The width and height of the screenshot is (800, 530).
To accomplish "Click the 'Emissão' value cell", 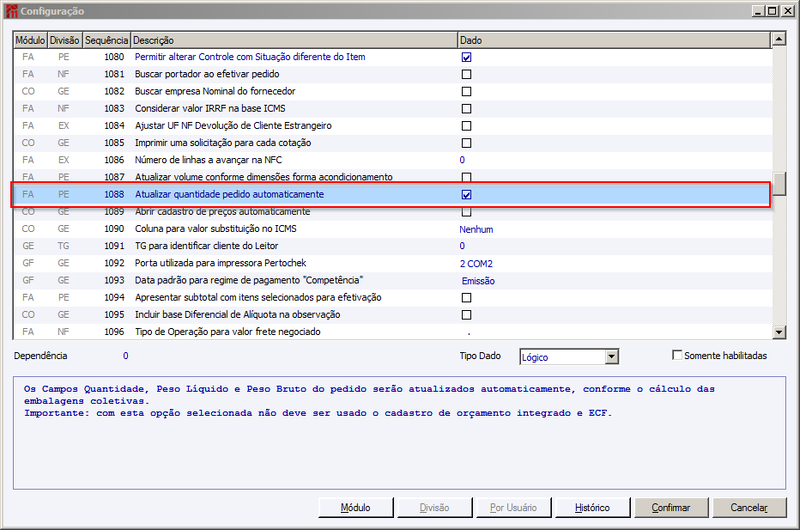I will point(478,281).
